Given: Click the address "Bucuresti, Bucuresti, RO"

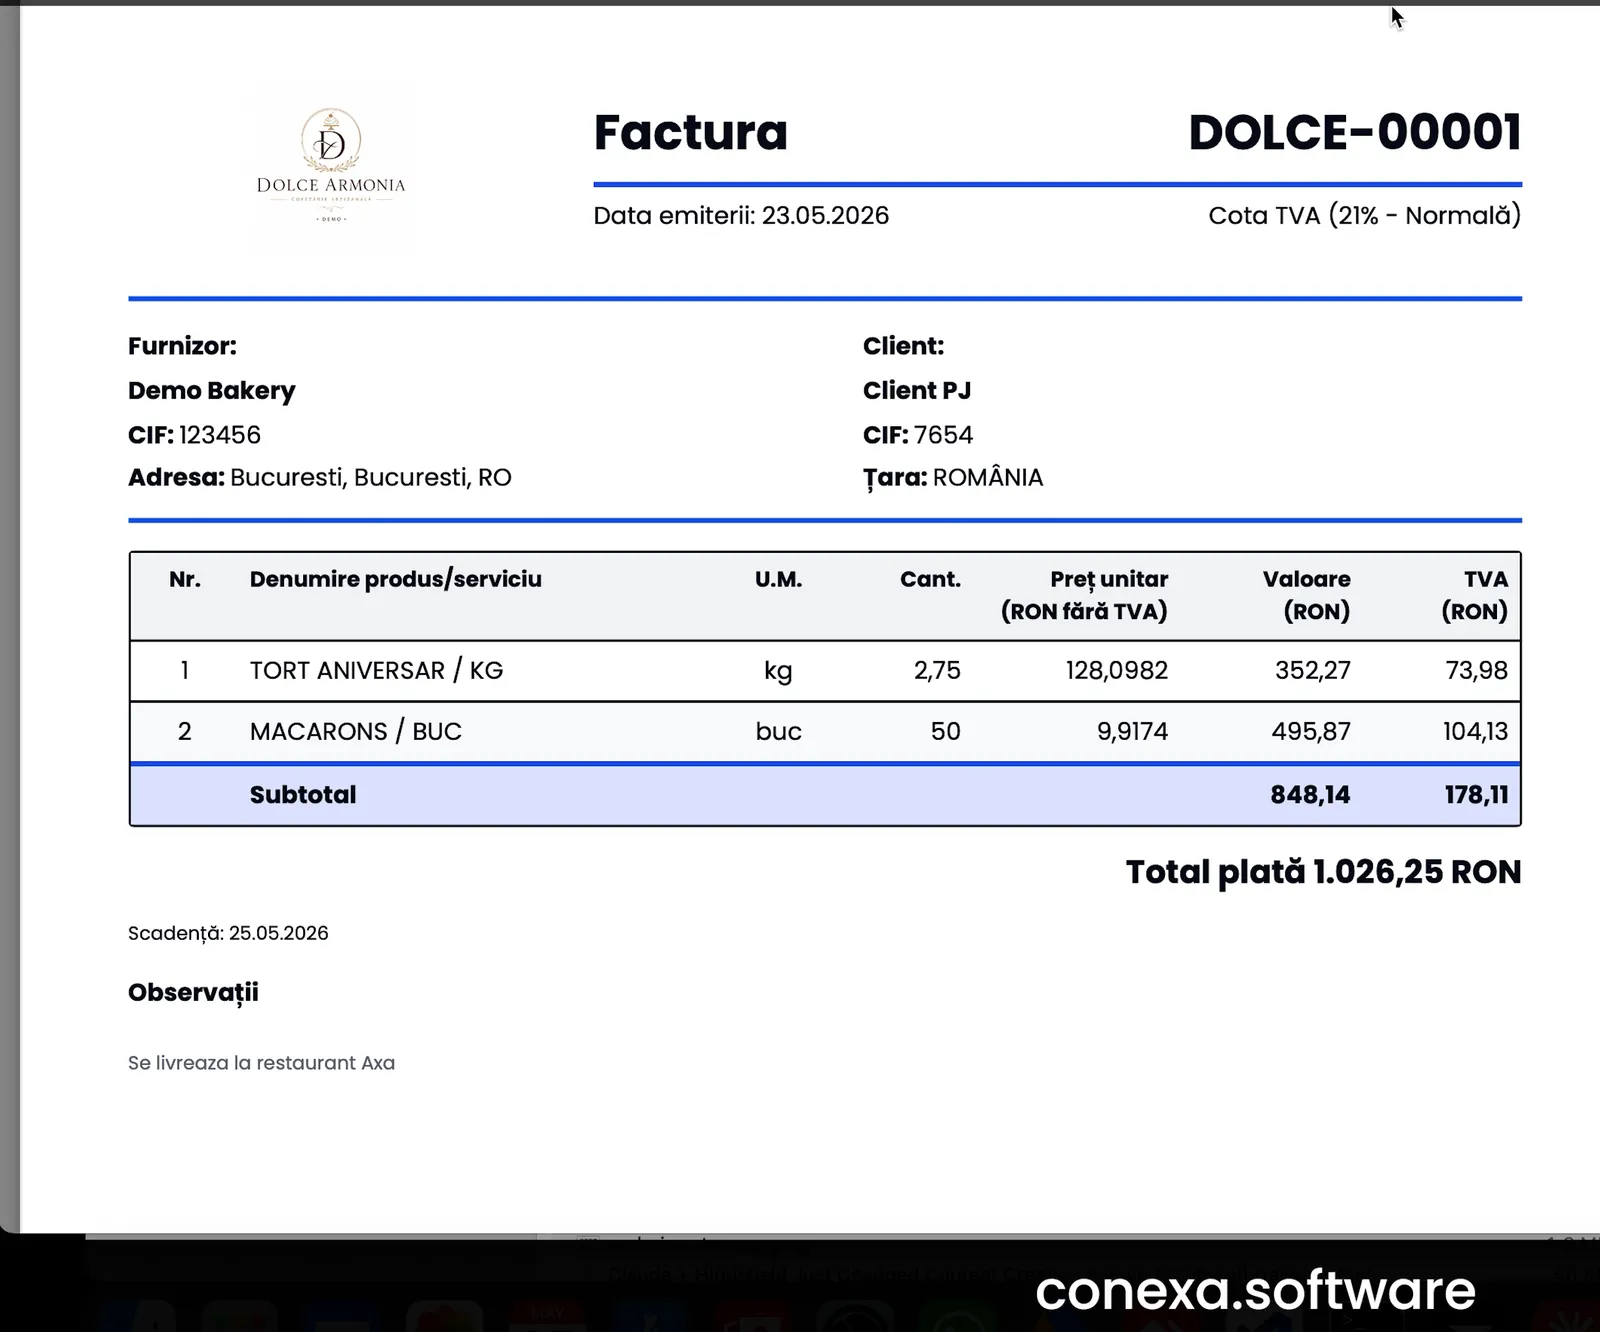Looking at the screenshot, I should click(371, 478).
